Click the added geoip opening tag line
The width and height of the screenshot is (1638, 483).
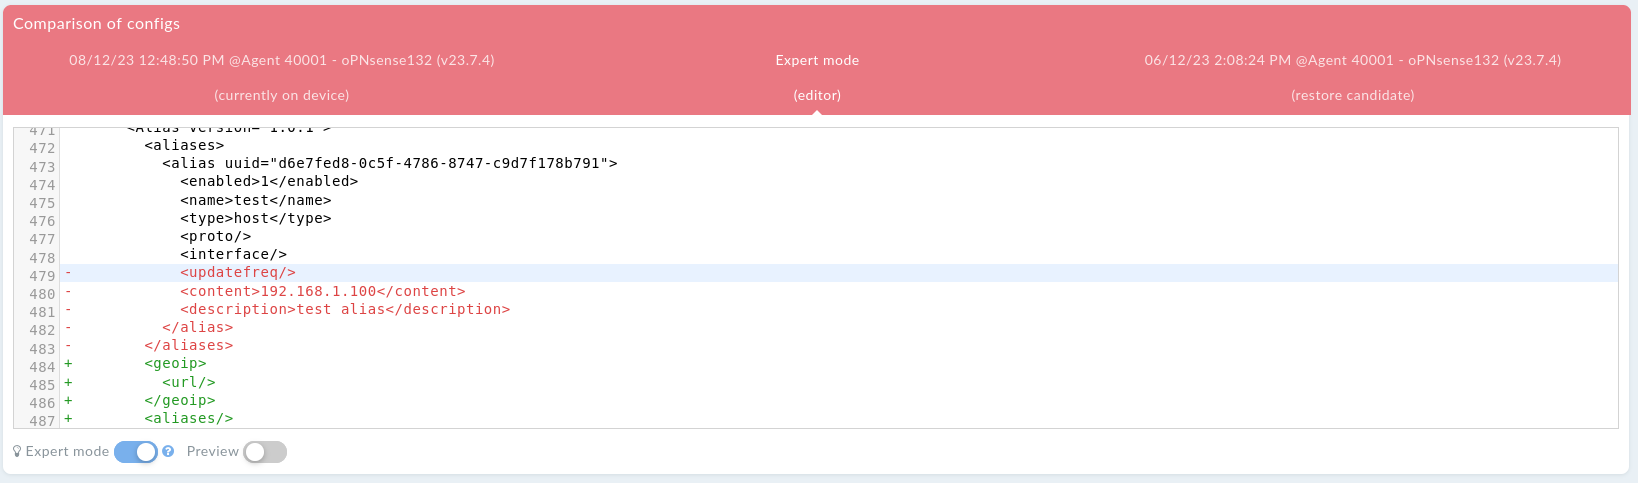(x=838, y=364)
